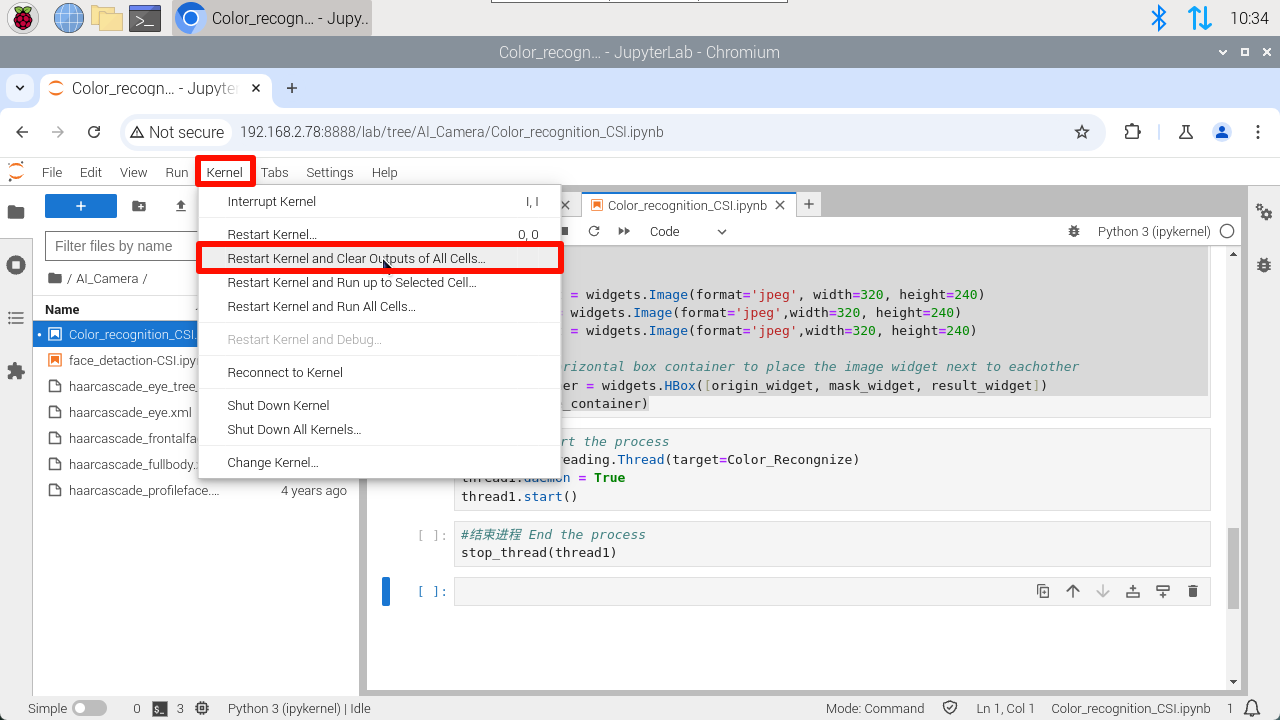The width and height of the screenshot is (1280, 720).
Task: Bookmark this page with star icon
Action: click(x=1081, y=132)
